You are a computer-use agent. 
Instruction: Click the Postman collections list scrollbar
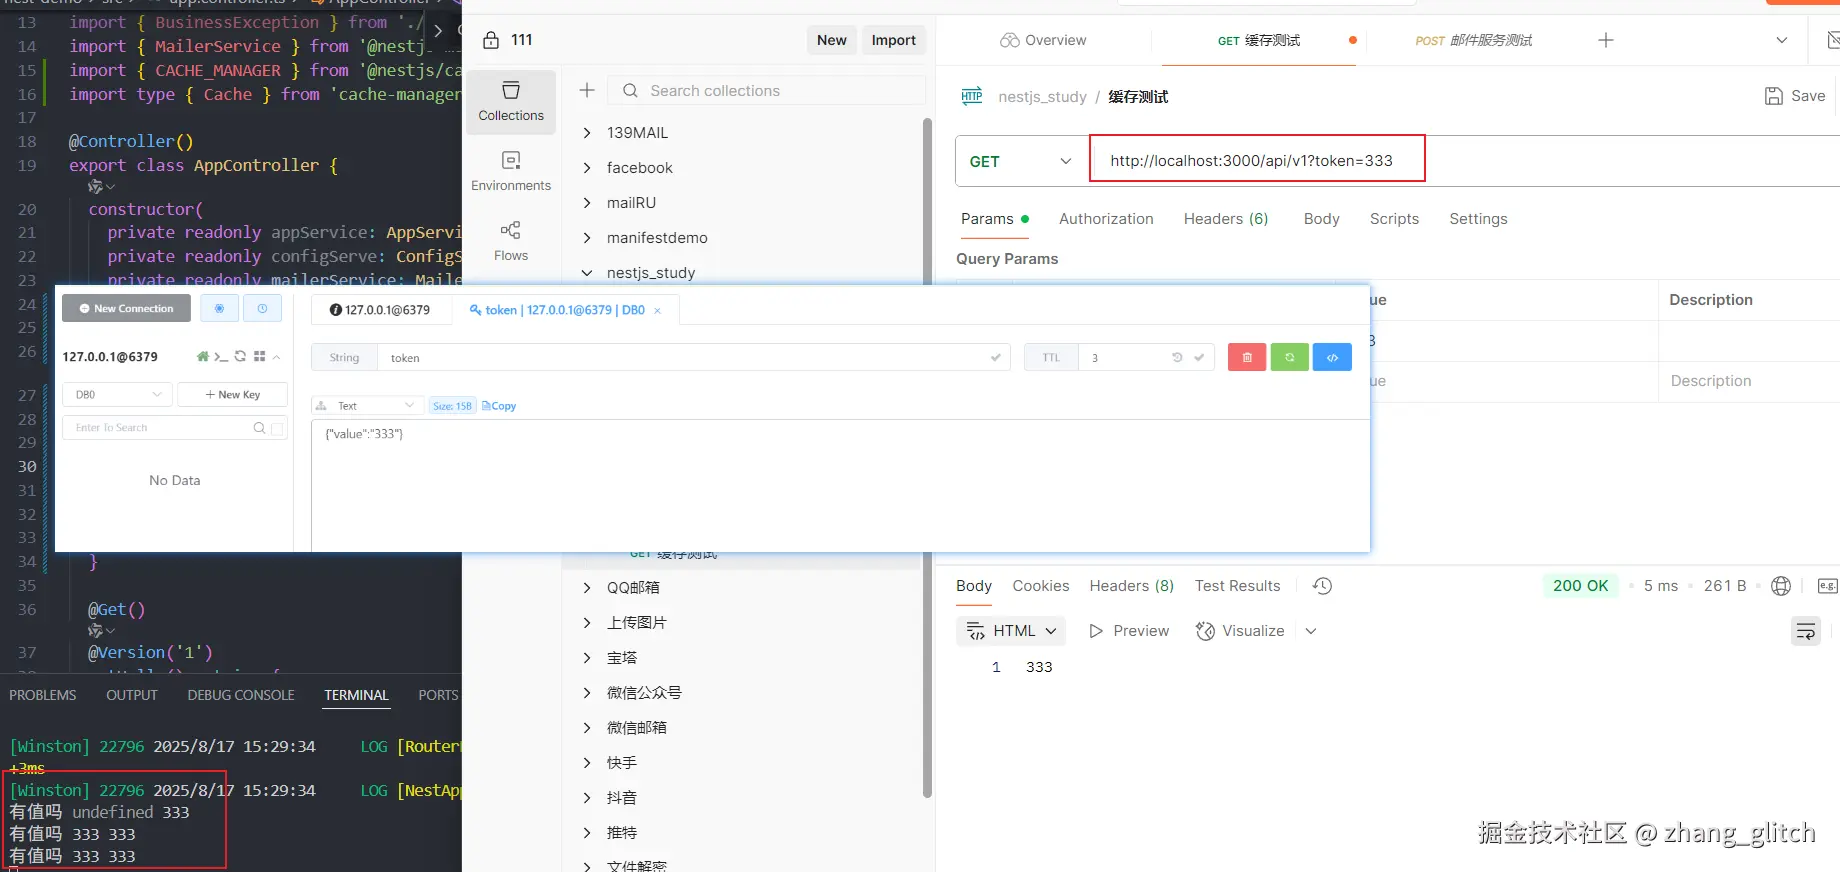[927, 458]
